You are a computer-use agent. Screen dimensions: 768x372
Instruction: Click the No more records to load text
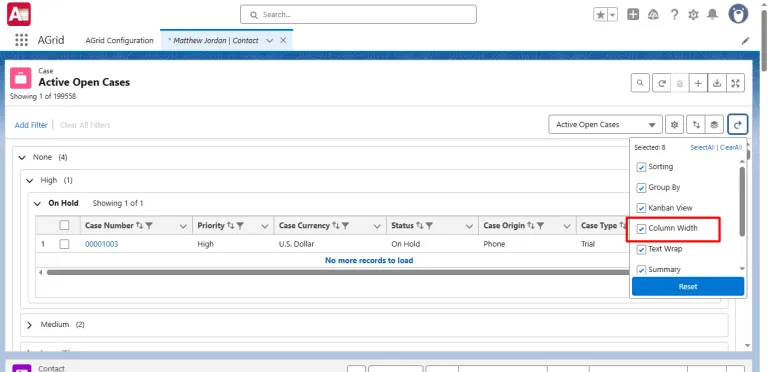pyautogui.click(x=369, y=260)
